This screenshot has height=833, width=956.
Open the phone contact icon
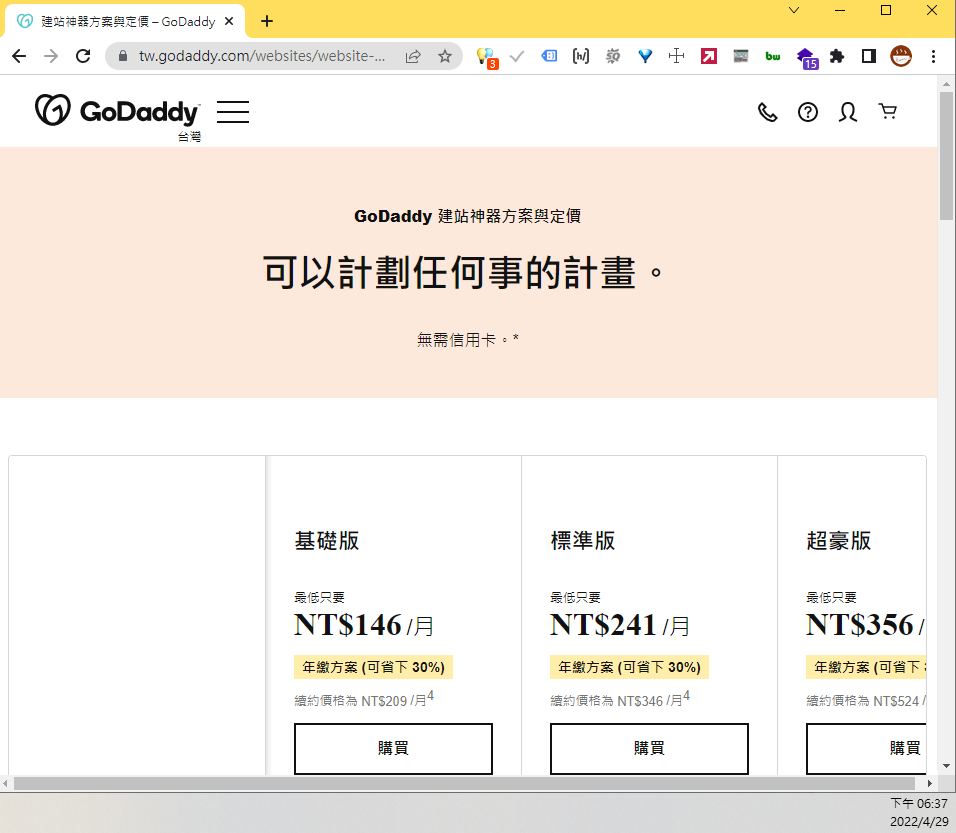(768, 112)
